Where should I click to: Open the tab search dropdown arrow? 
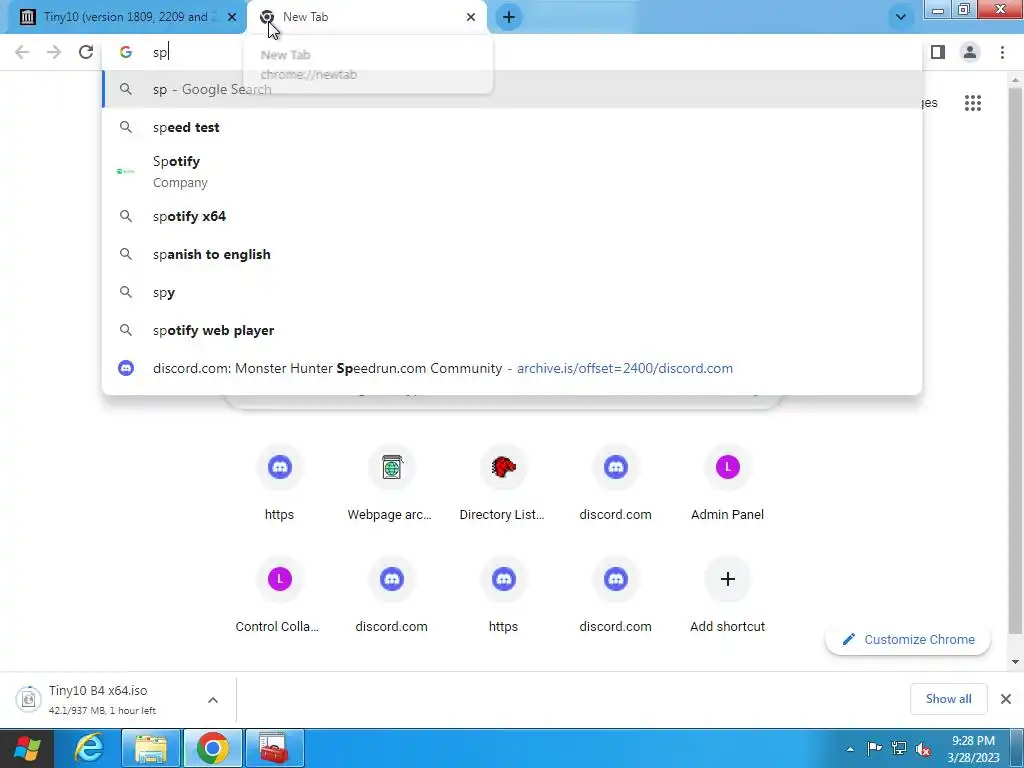point(901,17)
